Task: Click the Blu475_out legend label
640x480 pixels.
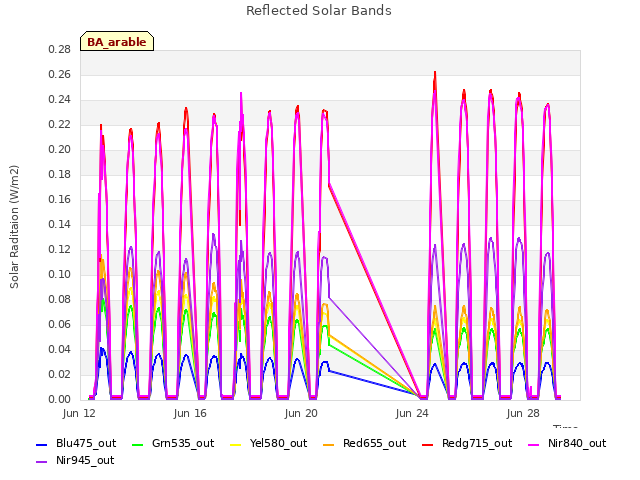Action: [x=86, y=443]
